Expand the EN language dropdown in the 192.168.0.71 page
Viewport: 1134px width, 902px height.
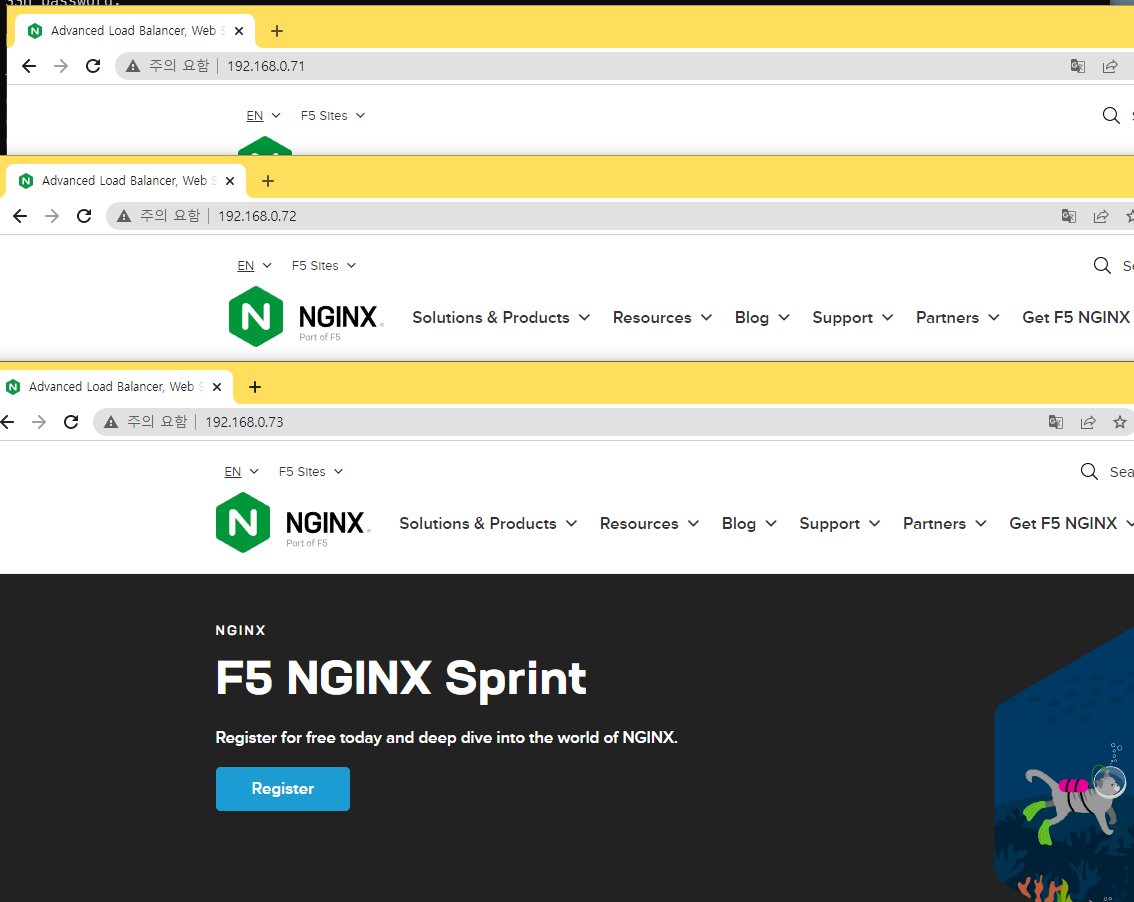click(263, 116)
